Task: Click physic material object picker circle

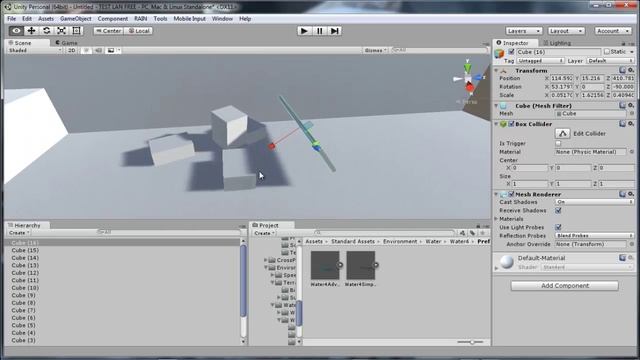Action: pos(631,152)
